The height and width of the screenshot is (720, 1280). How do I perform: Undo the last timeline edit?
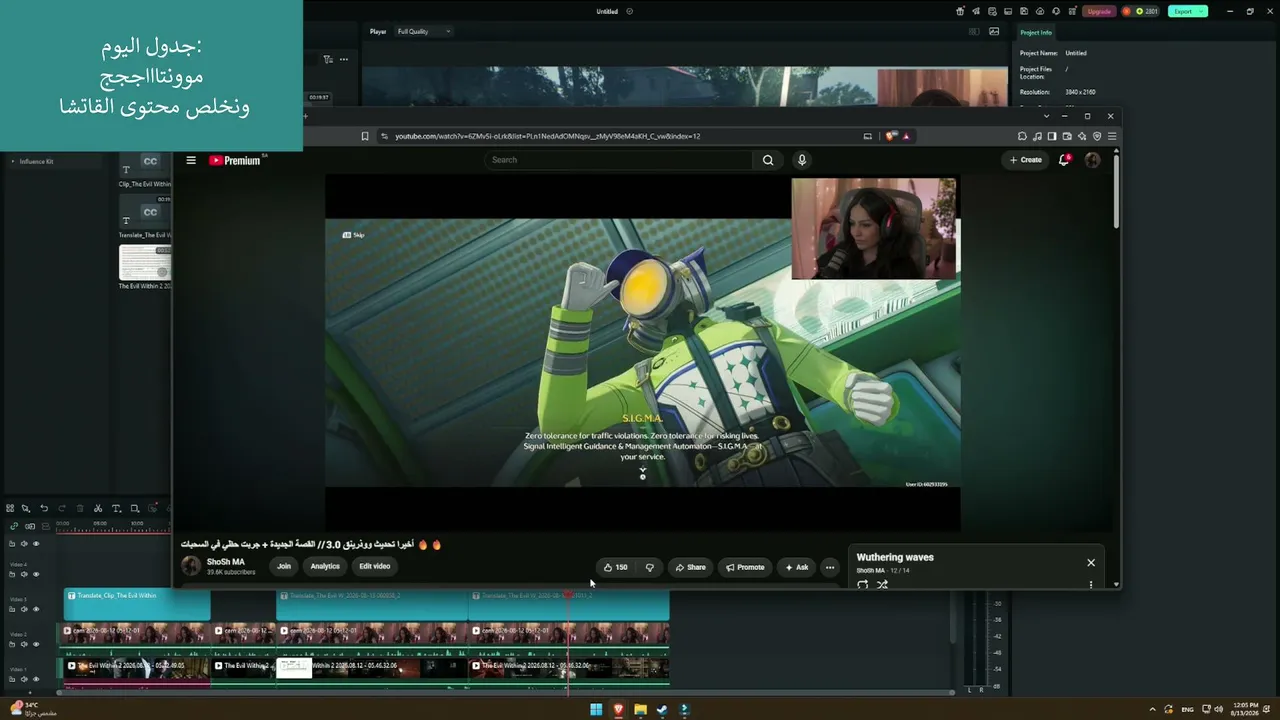coord(44,508)
